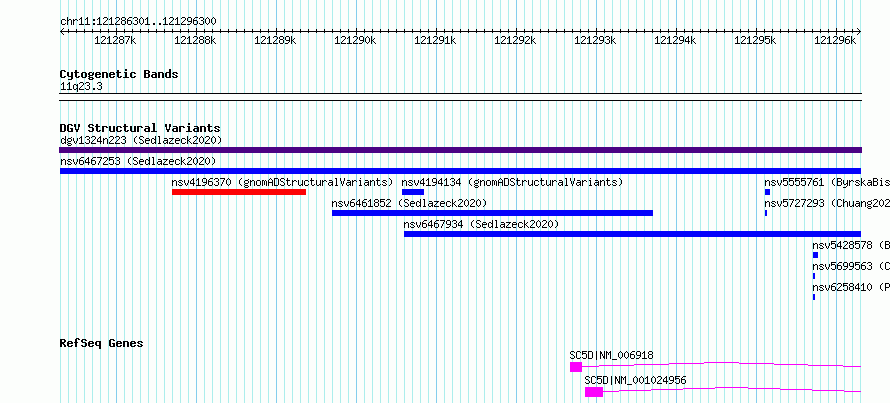This screenshot has width=890, height=403.
Task: Click the nsv5428578 variant label
Action: pos(851,245)
